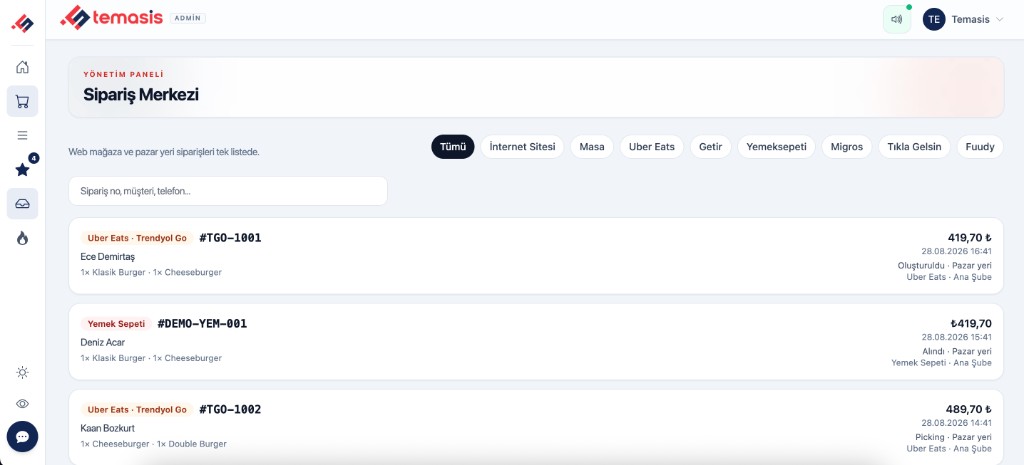
Task: Click the Alındı · Pazar yeri status
Action: point(957,351)
